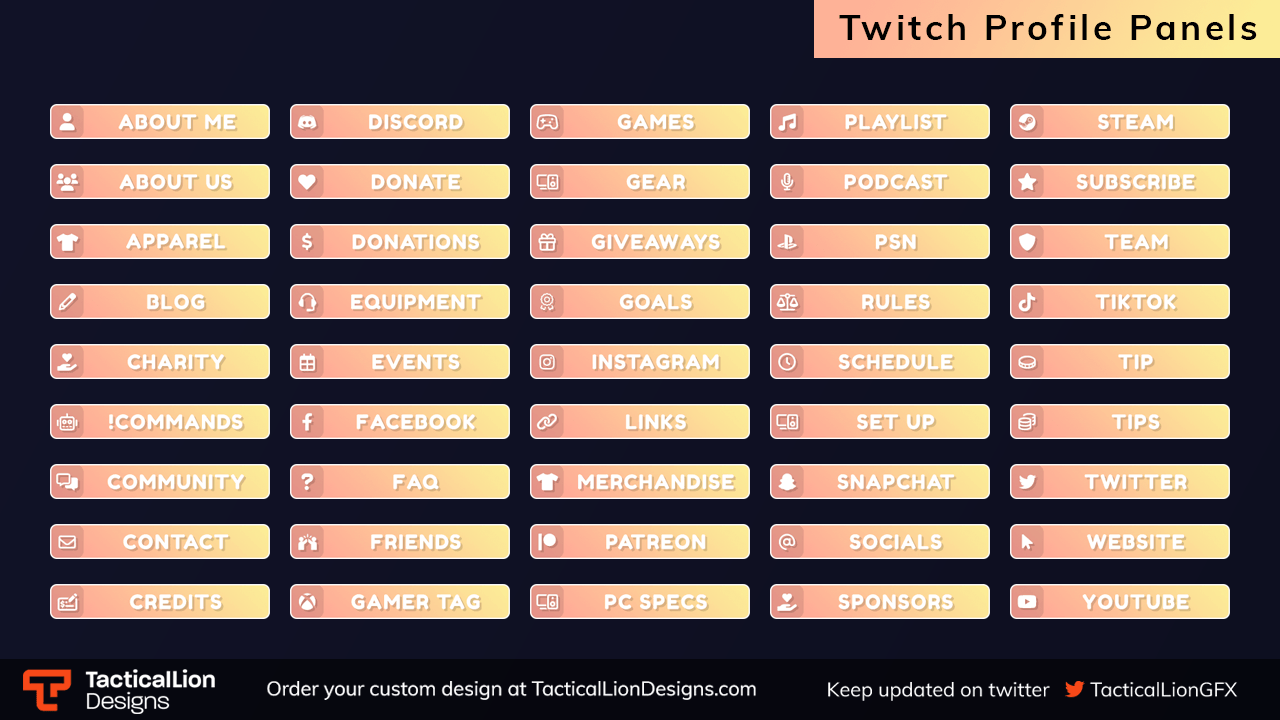Click the PlayStation PSN icon
This screenshot has height=720, width=1280.
(787, 242)
